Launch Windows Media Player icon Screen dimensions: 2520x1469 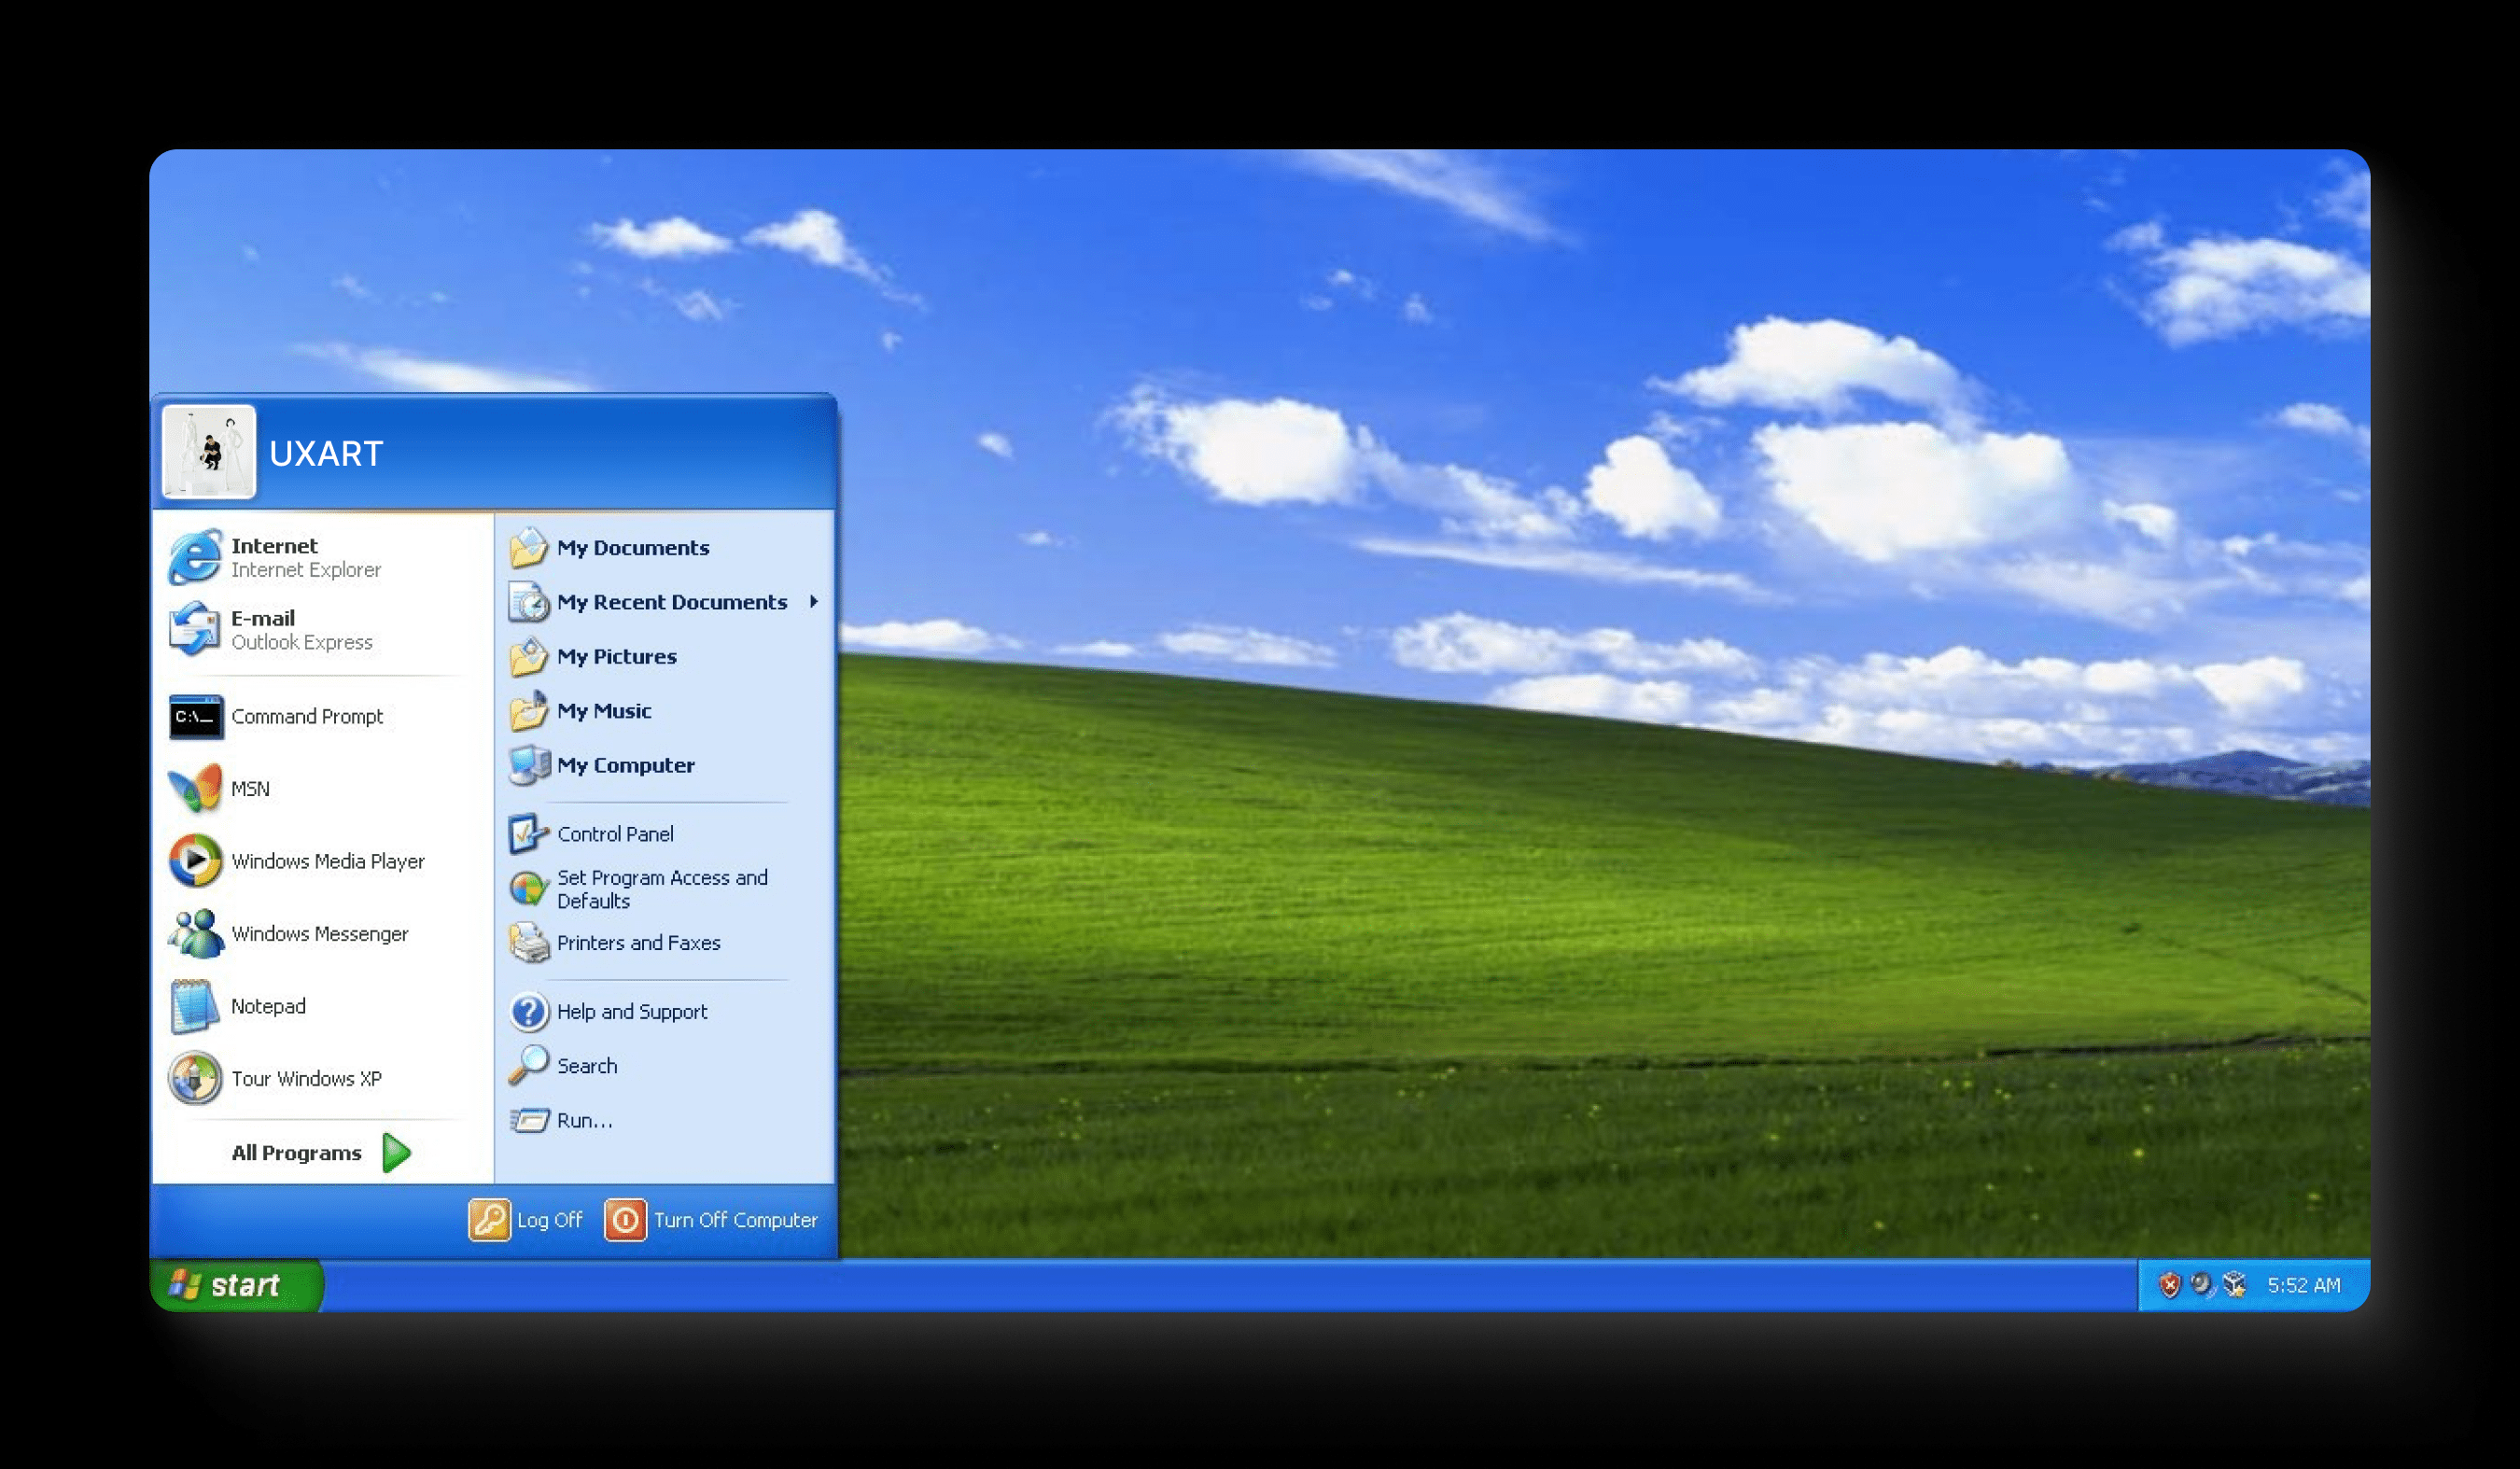(x=195, y=861)
